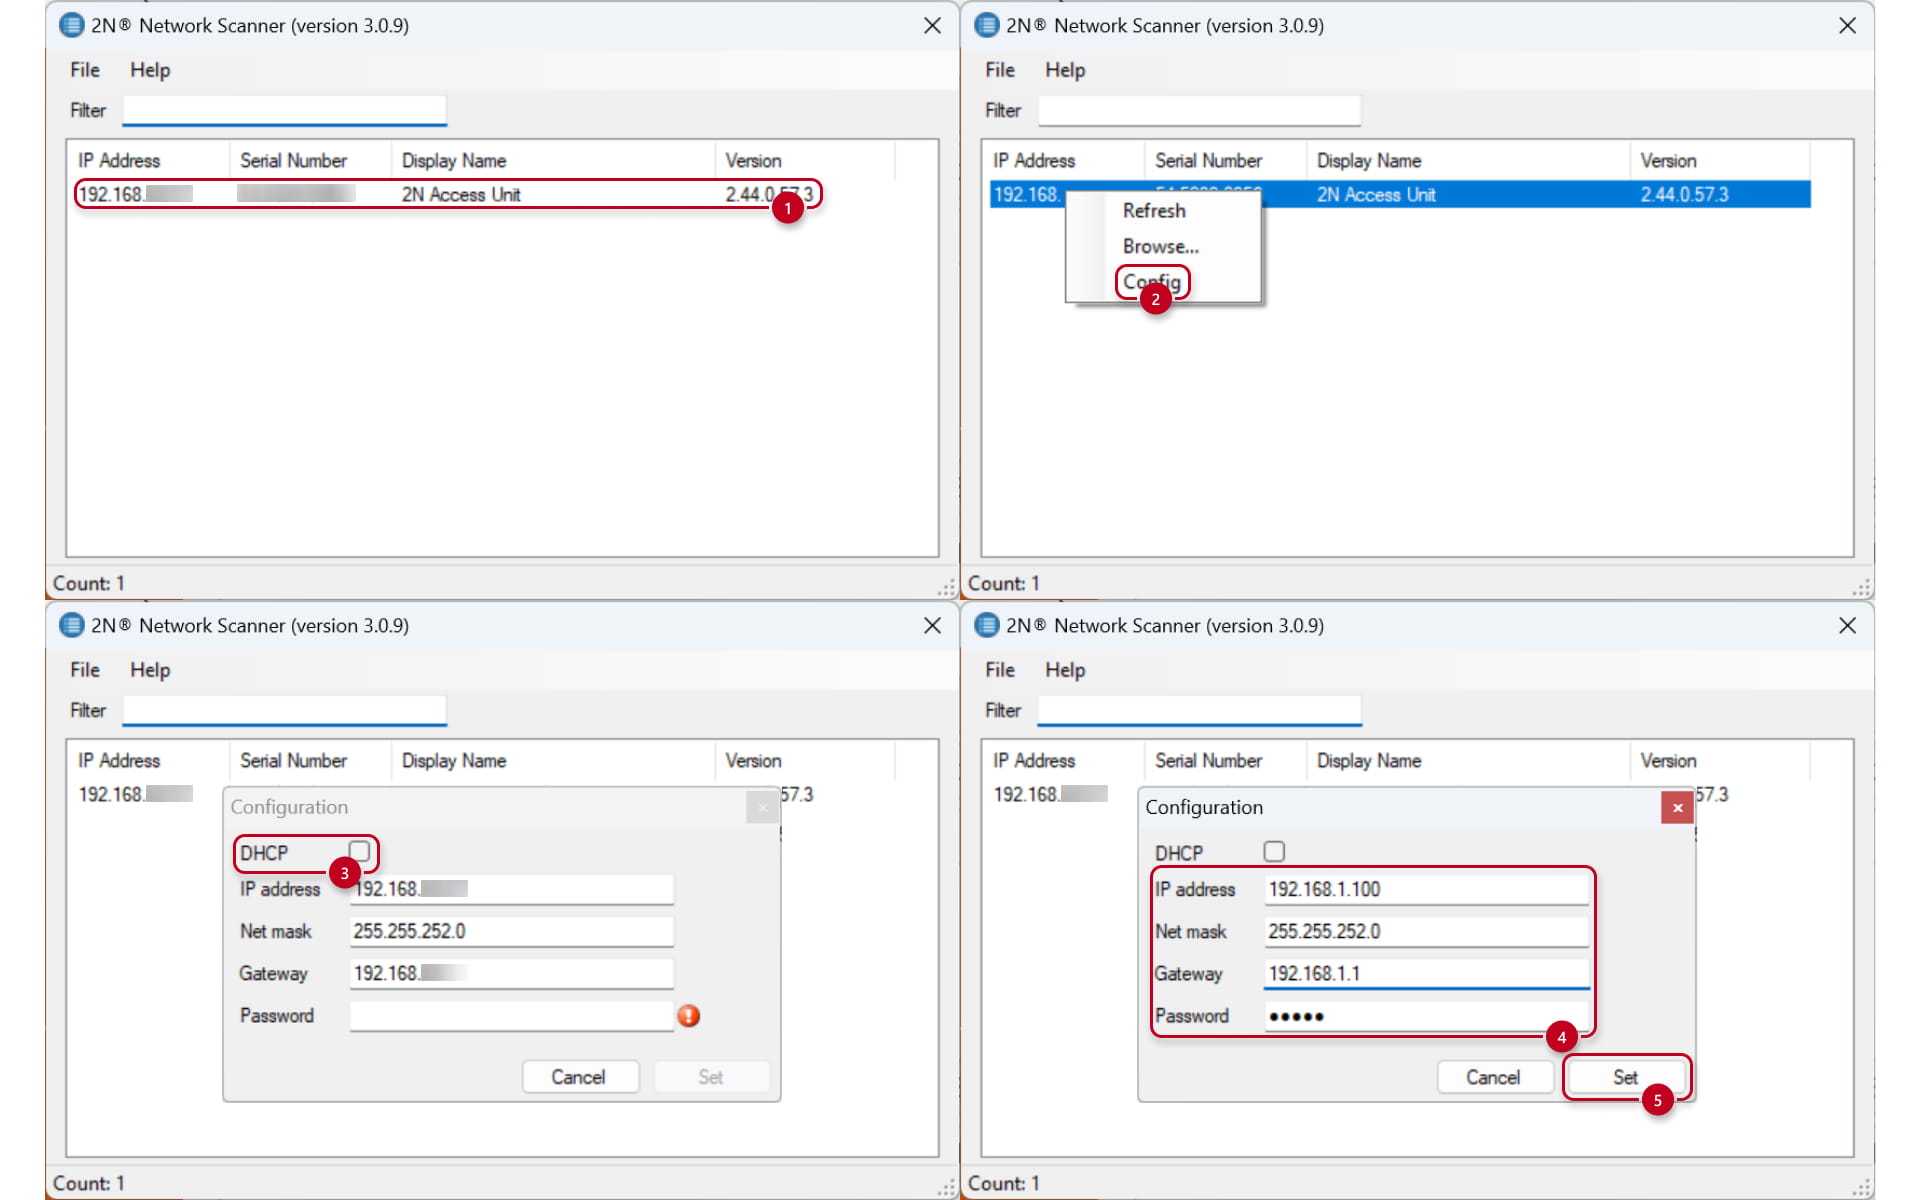Open the Help menu in the bottom-left window
Screen dimensions: 1920x1200
click(x=150, y=670)
